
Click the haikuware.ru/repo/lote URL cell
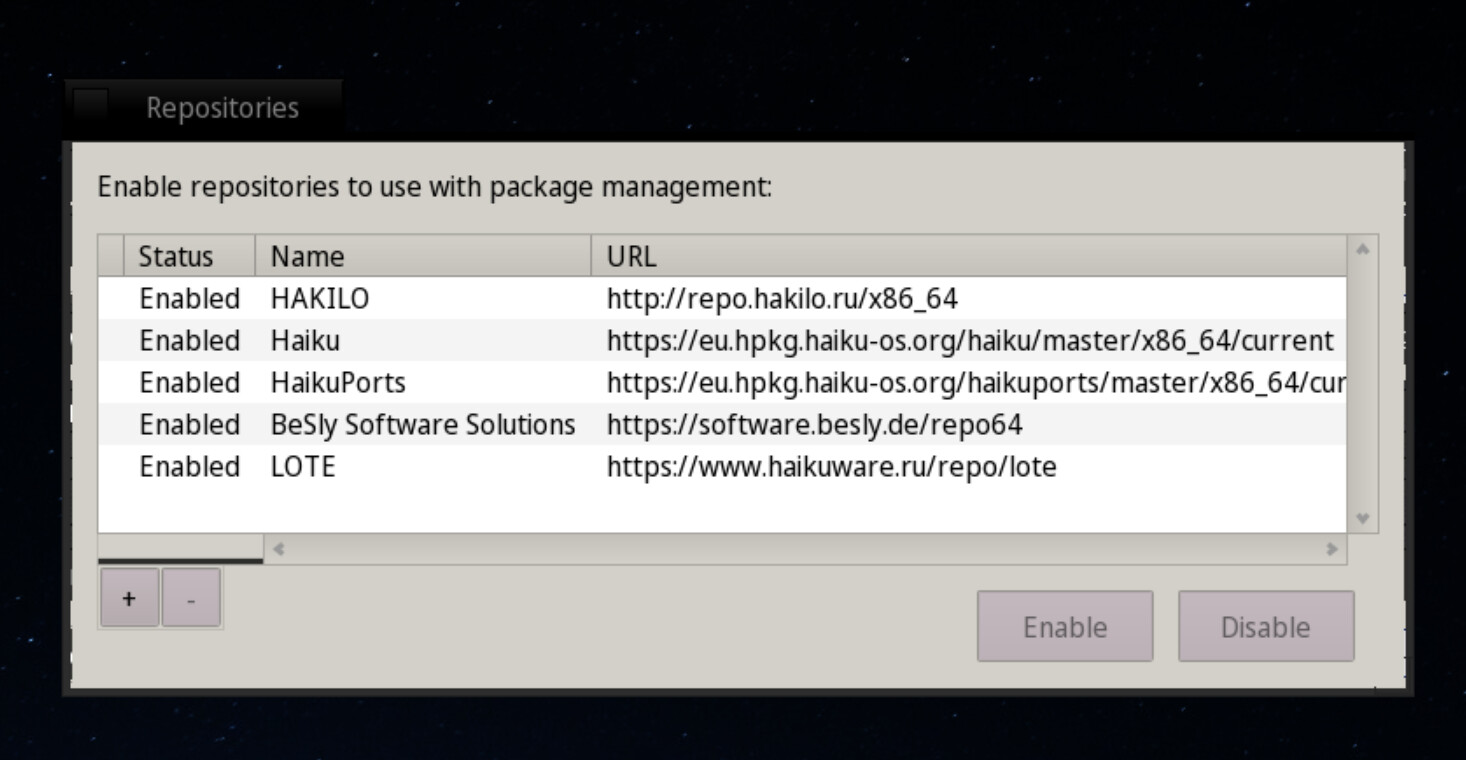(x=831, y=467)
